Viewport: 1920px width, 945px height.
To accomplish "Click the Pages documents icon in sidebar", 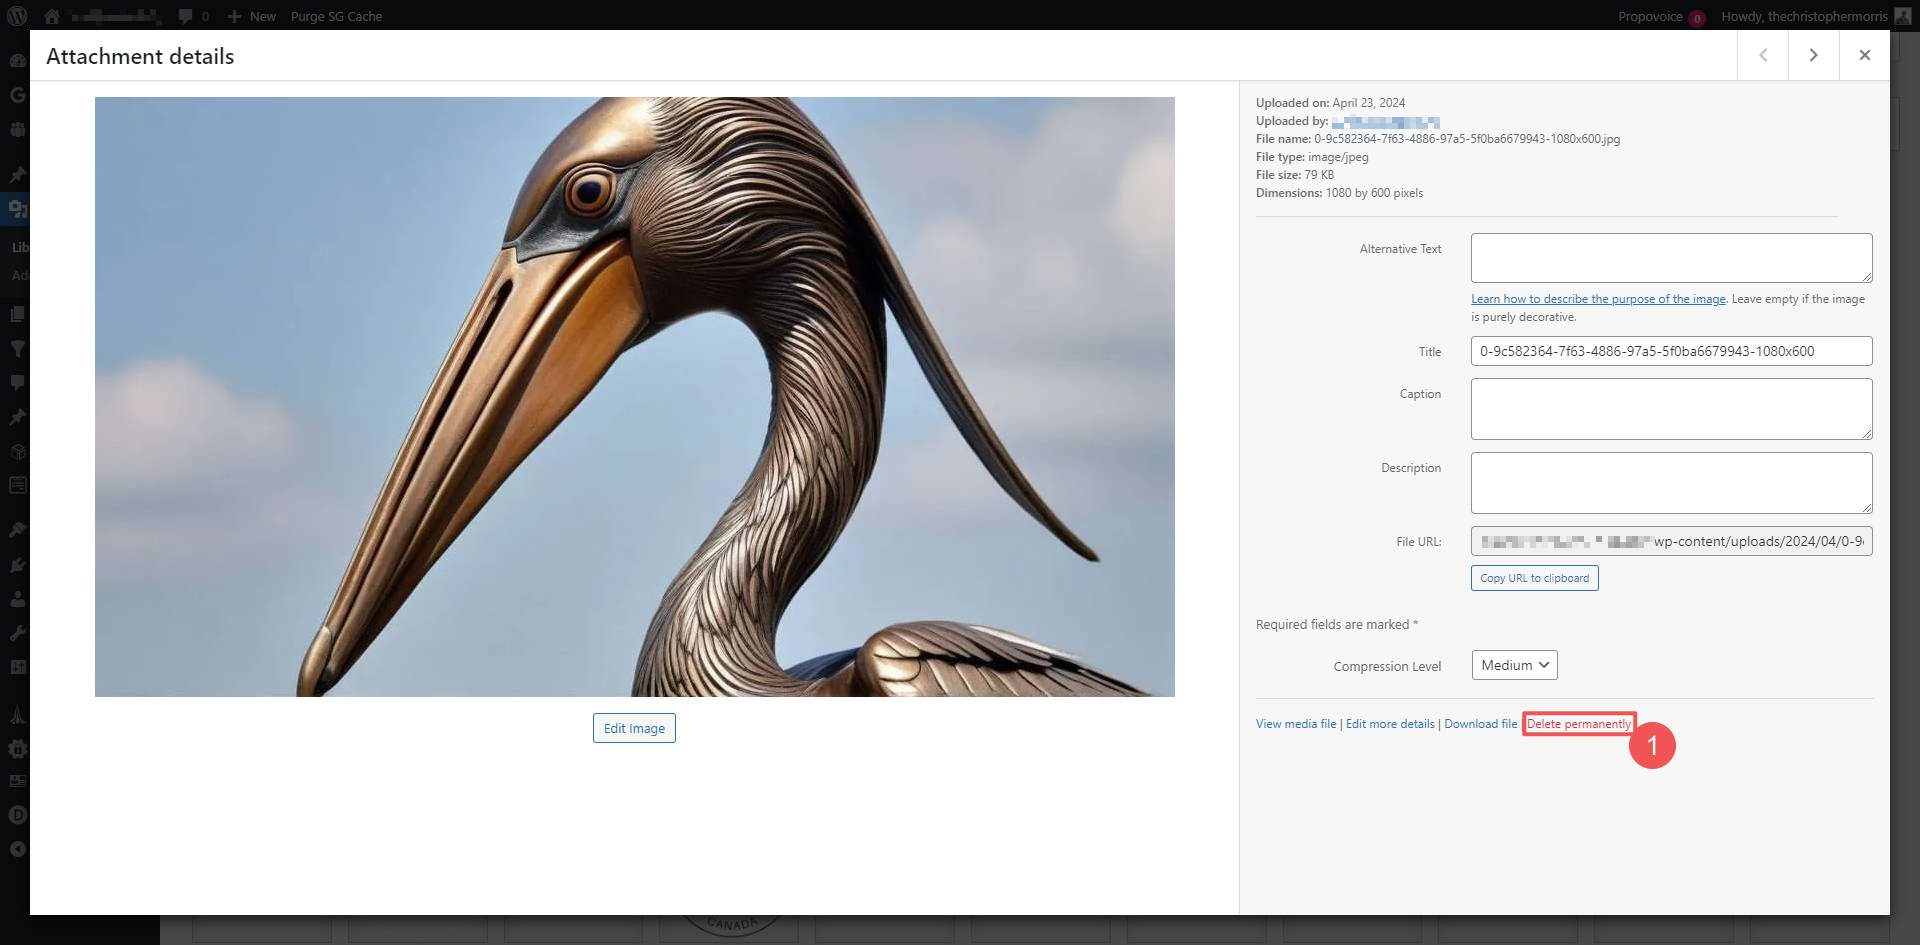I will 17,313.
